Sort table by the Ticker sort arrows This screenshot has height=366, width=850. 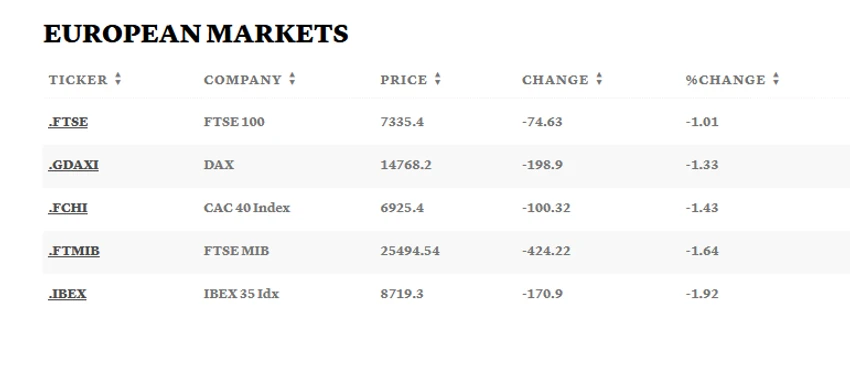point(118,79)
